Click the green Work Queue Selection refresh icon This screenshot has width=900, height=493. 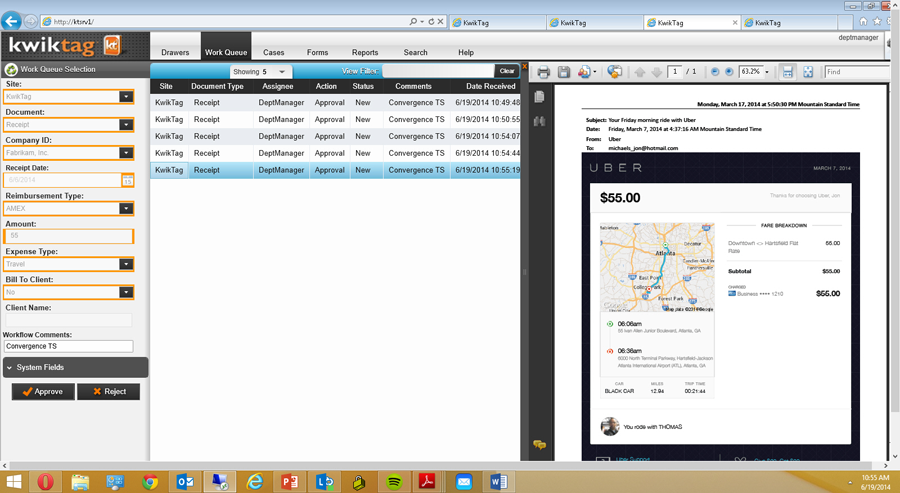[x=10, y=69]
